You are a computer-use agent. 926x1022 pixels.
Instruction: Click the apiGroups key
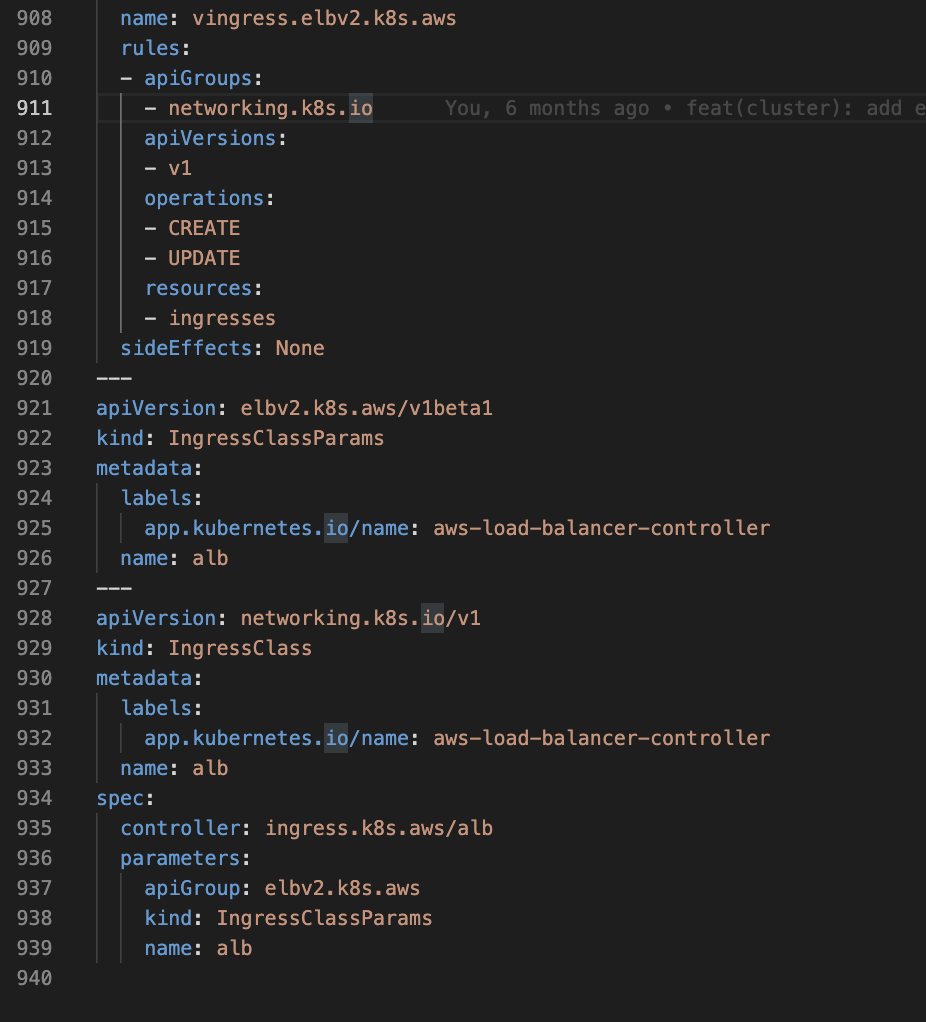tap(197, 78)
